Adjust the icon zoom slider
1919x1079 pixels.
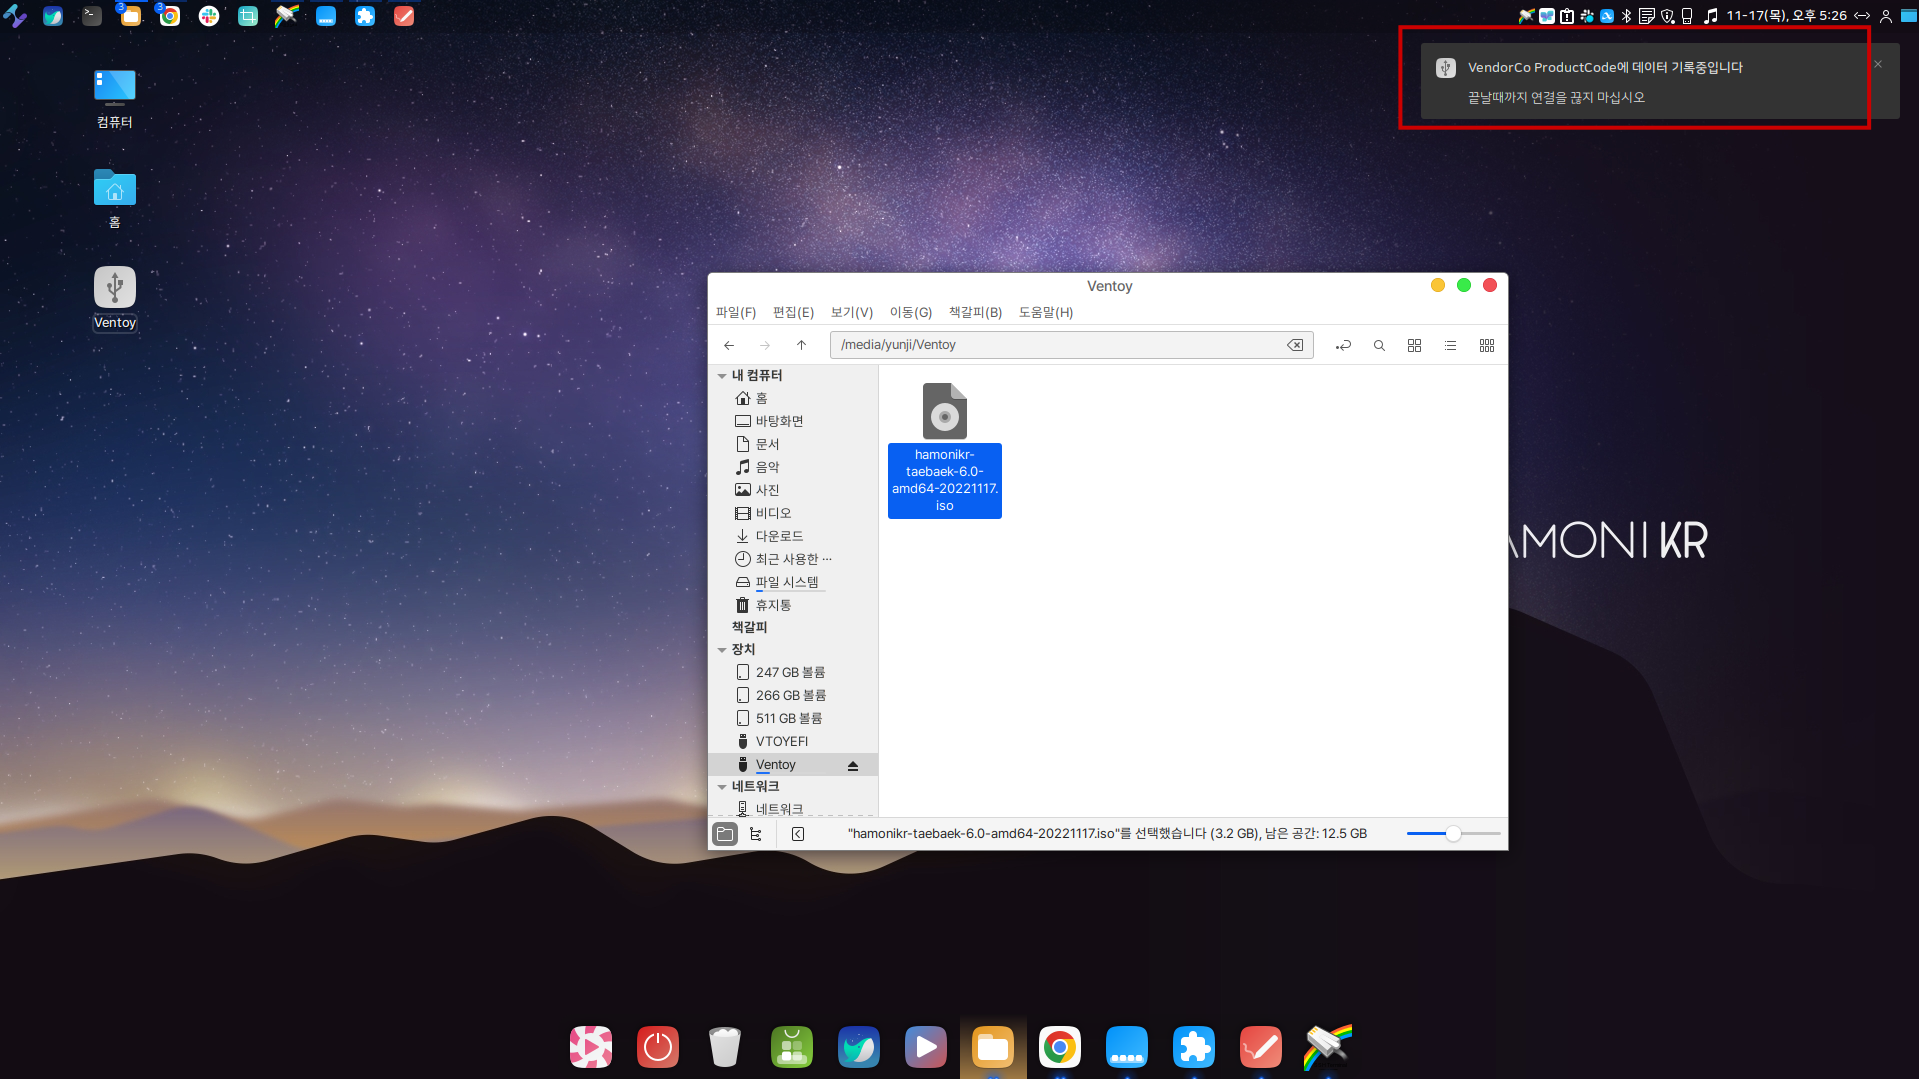point(1453,834)
